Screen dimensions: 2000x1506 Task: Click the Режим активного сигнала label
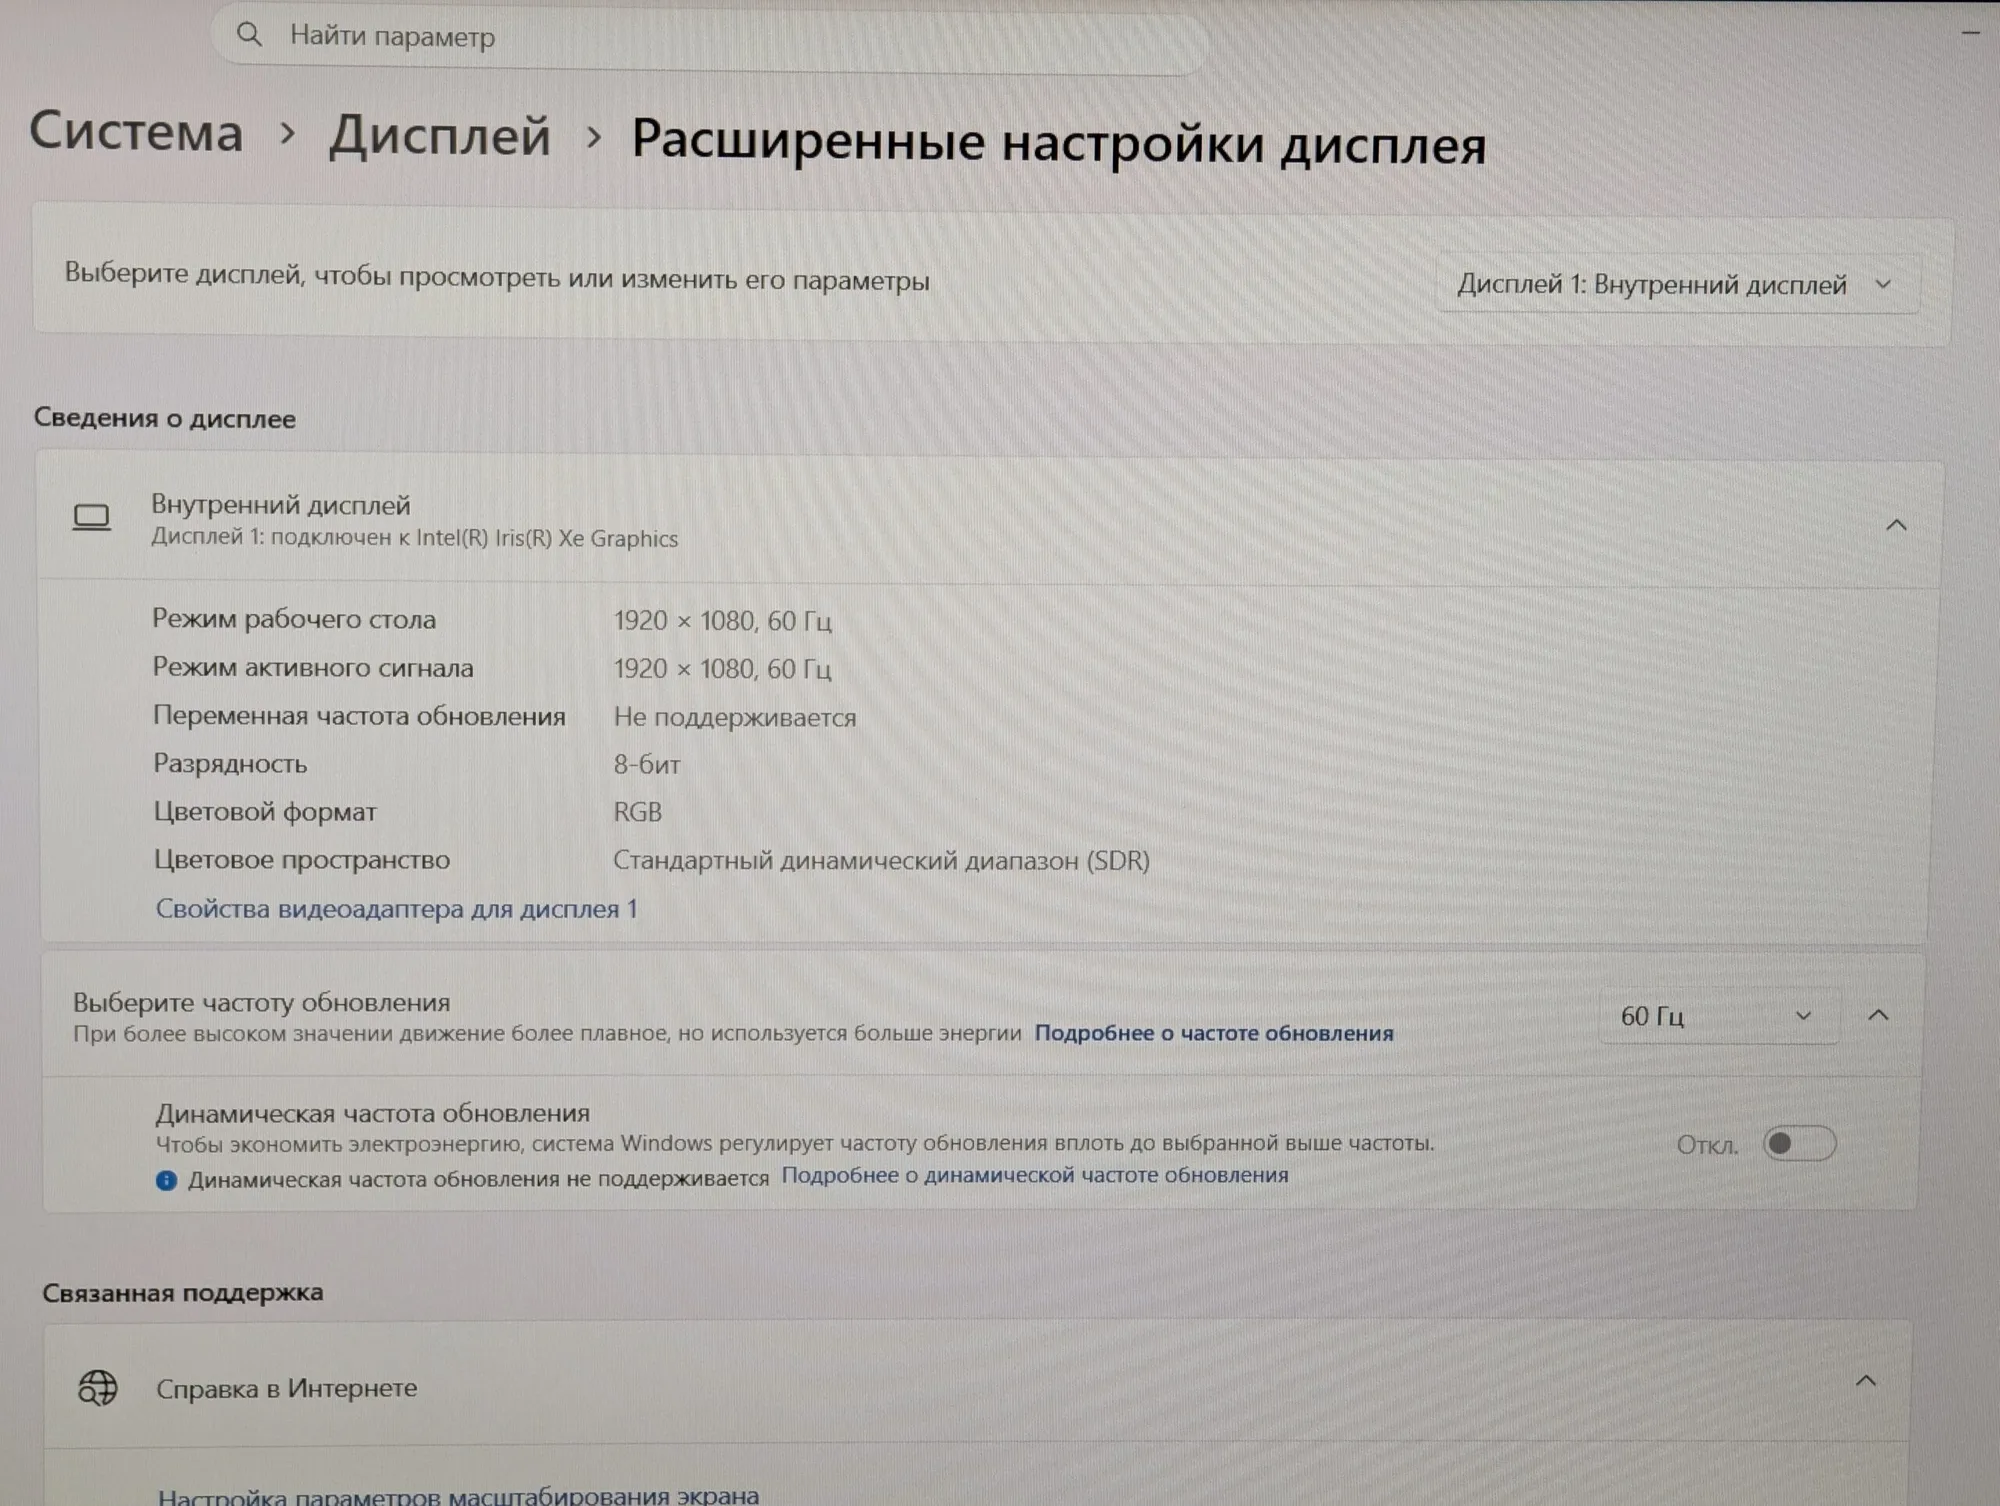[313, 667]
